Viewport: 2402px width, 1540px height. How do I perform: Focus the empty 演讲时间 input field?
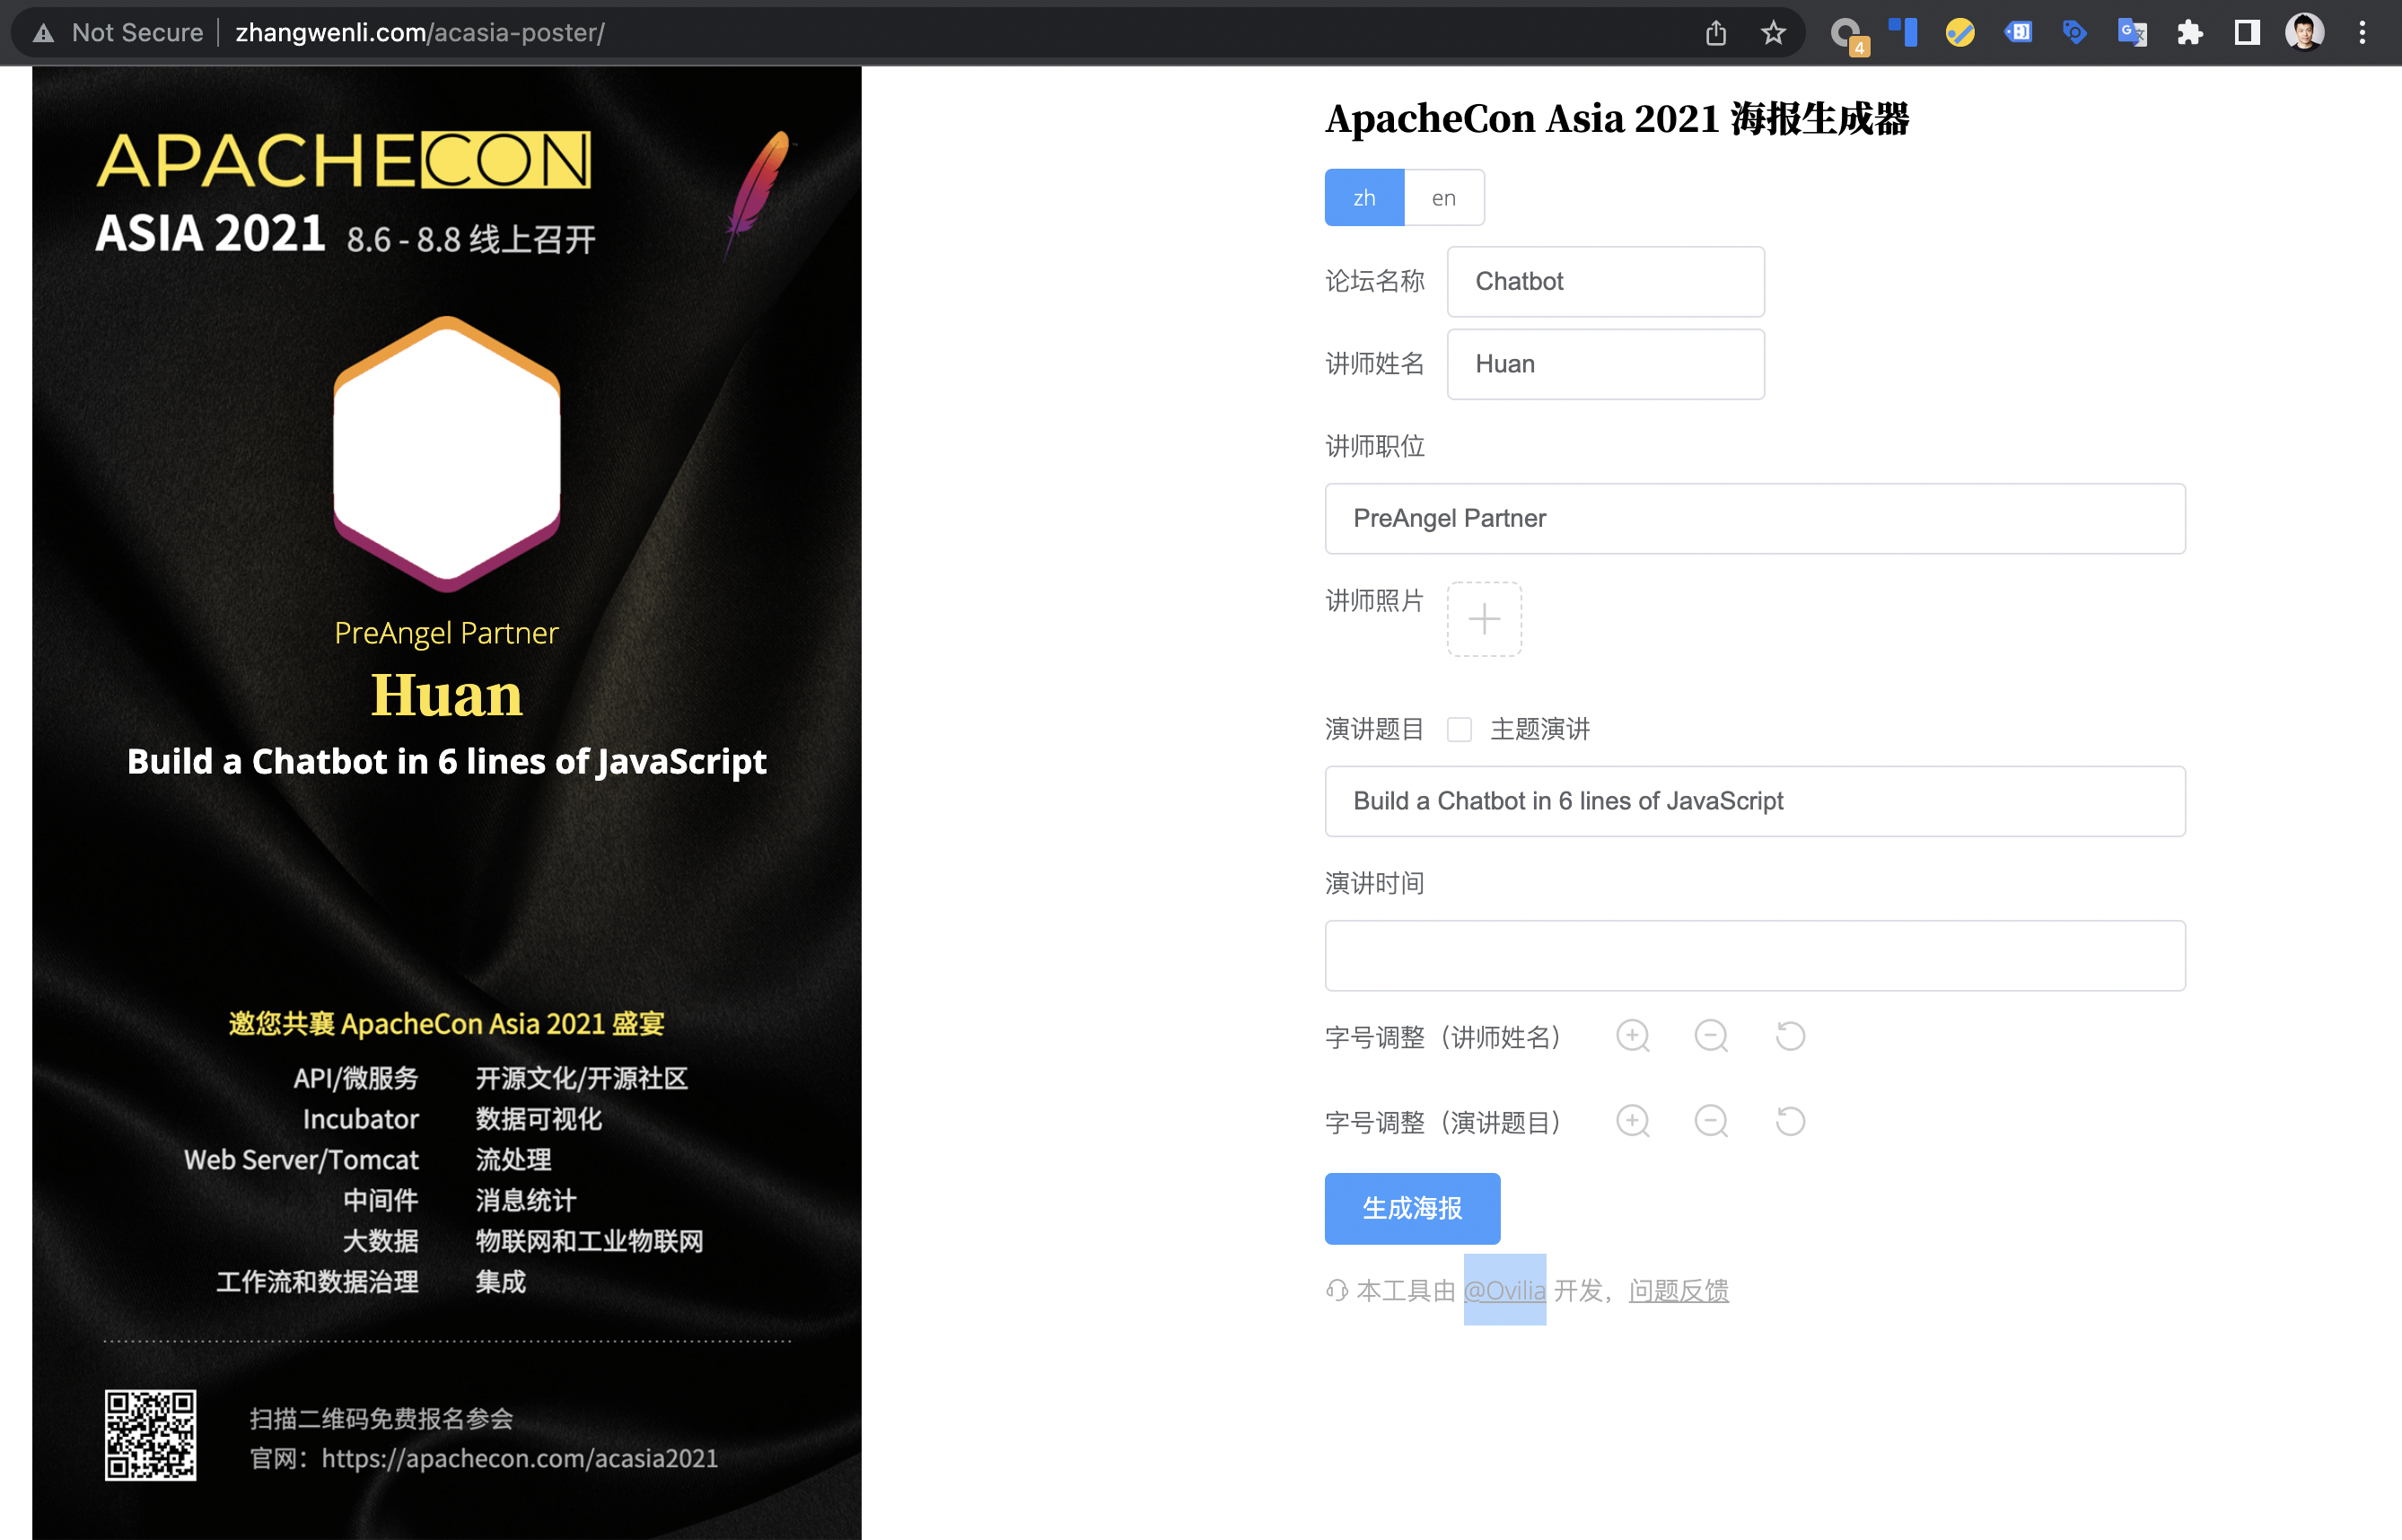click(x=1754, y=956)
